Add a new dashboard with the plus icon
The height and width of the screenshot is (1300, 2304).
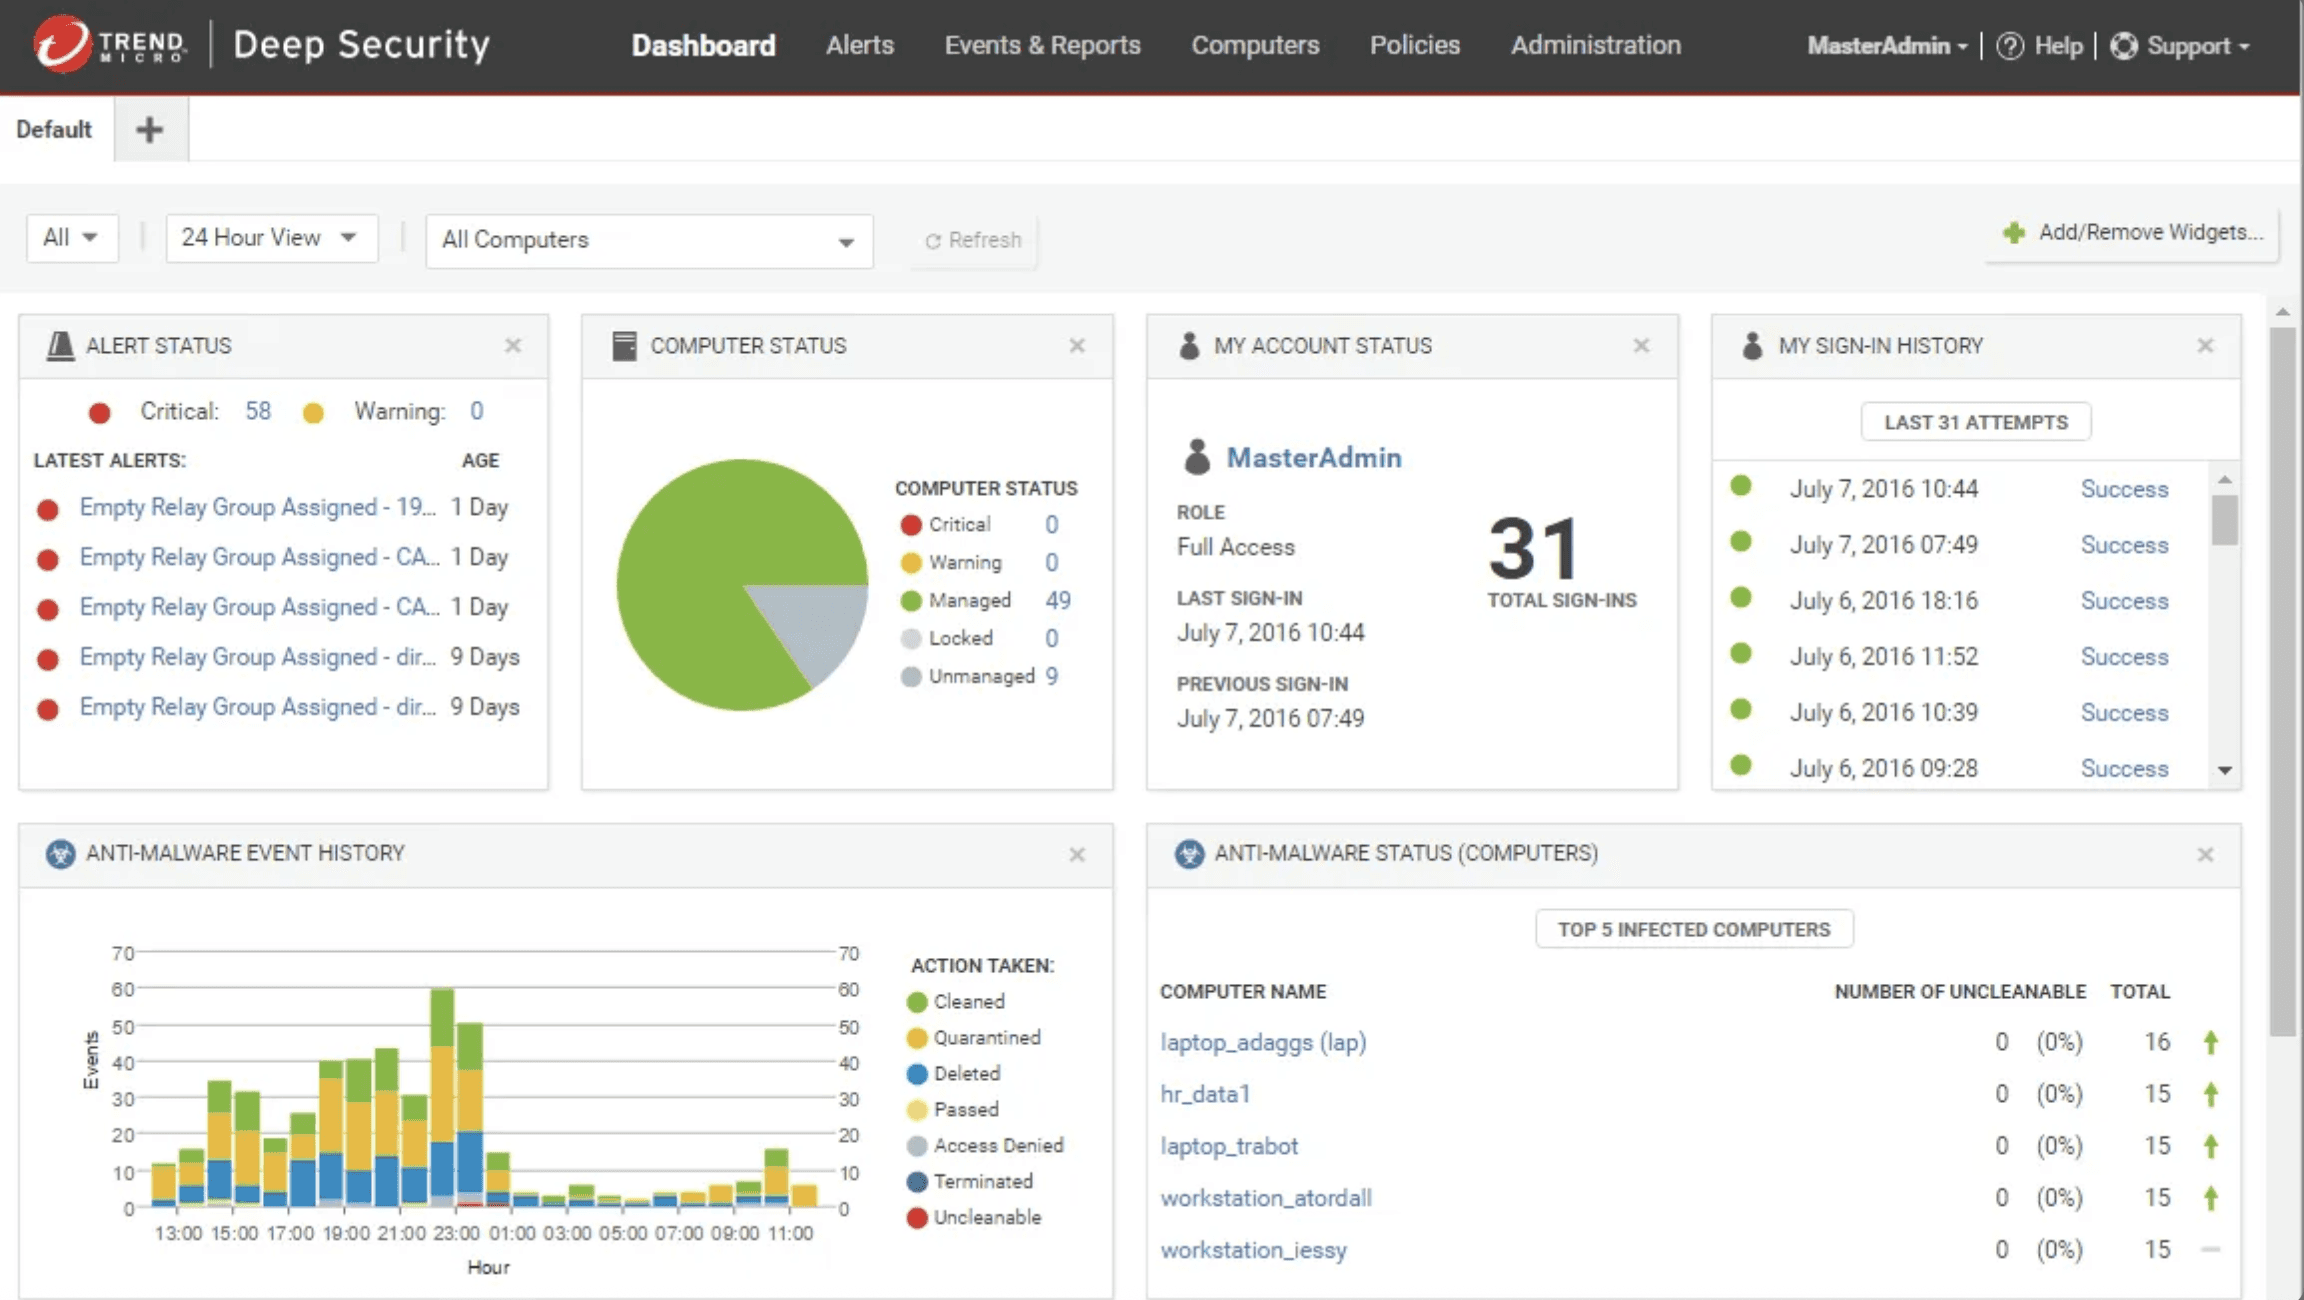[149, 128]
